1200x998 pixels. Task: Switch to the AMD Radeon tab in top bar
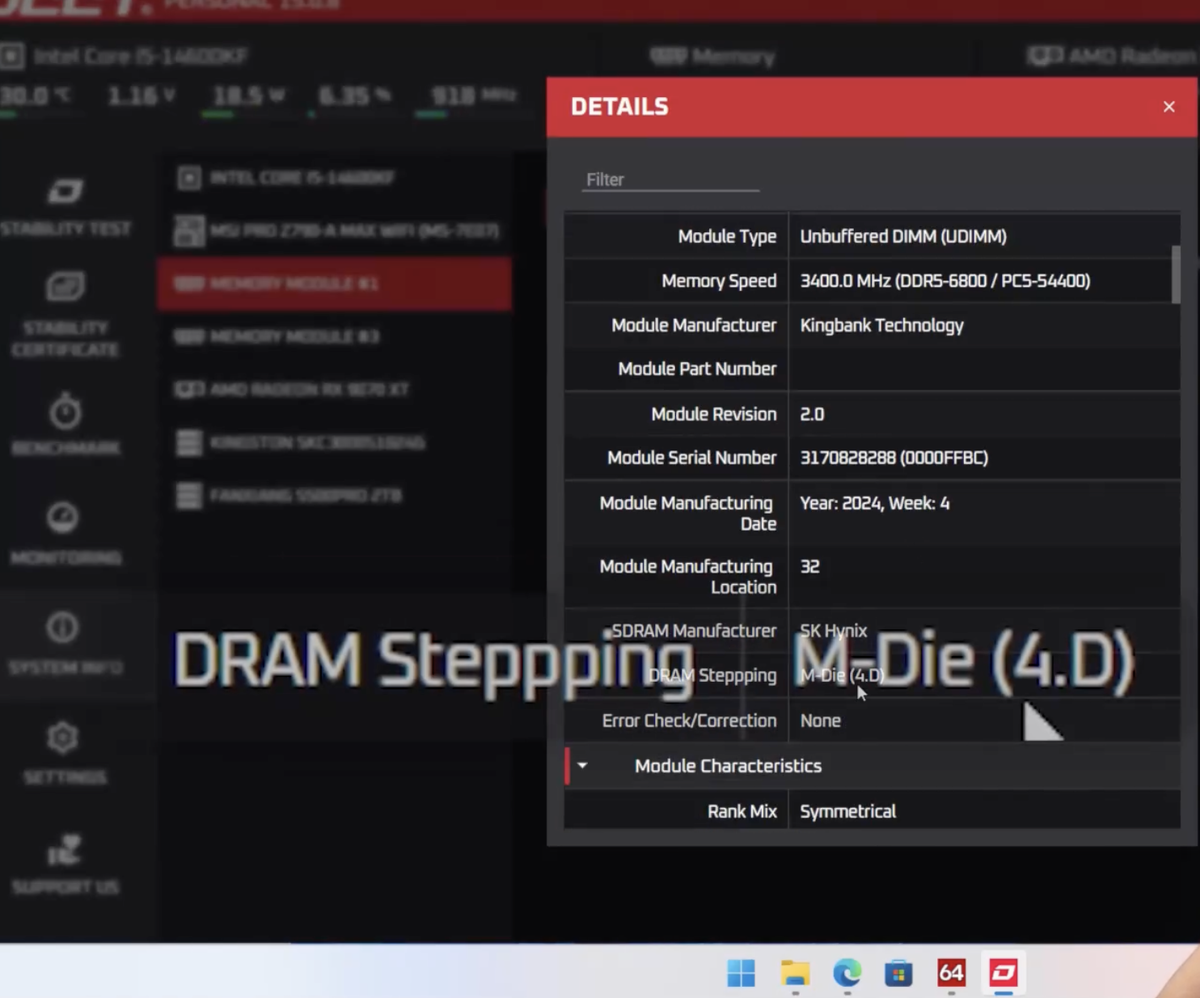1112,56
